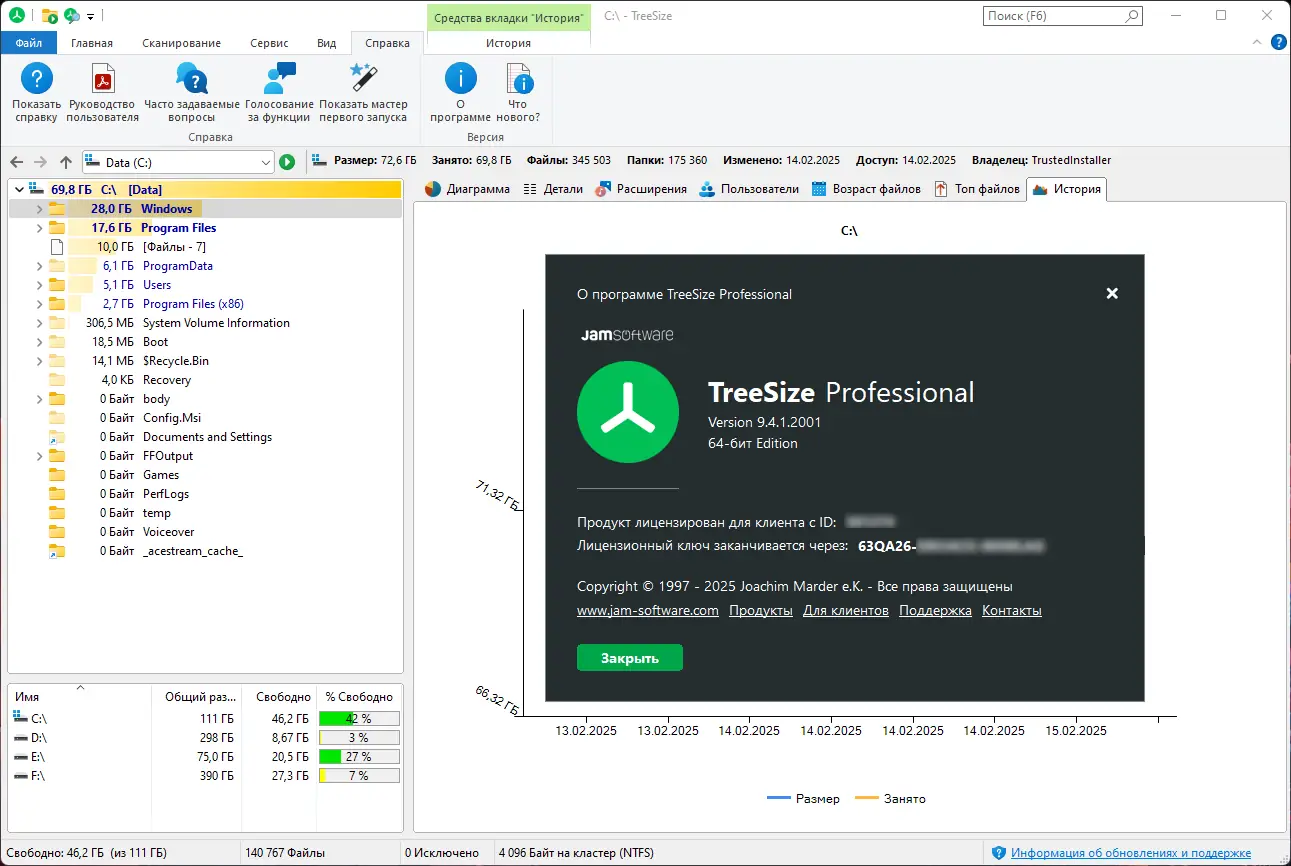Expand the Program Files (x86) node
The width and height of the screenshot is (1291, 866).
[x=39, y=304]
